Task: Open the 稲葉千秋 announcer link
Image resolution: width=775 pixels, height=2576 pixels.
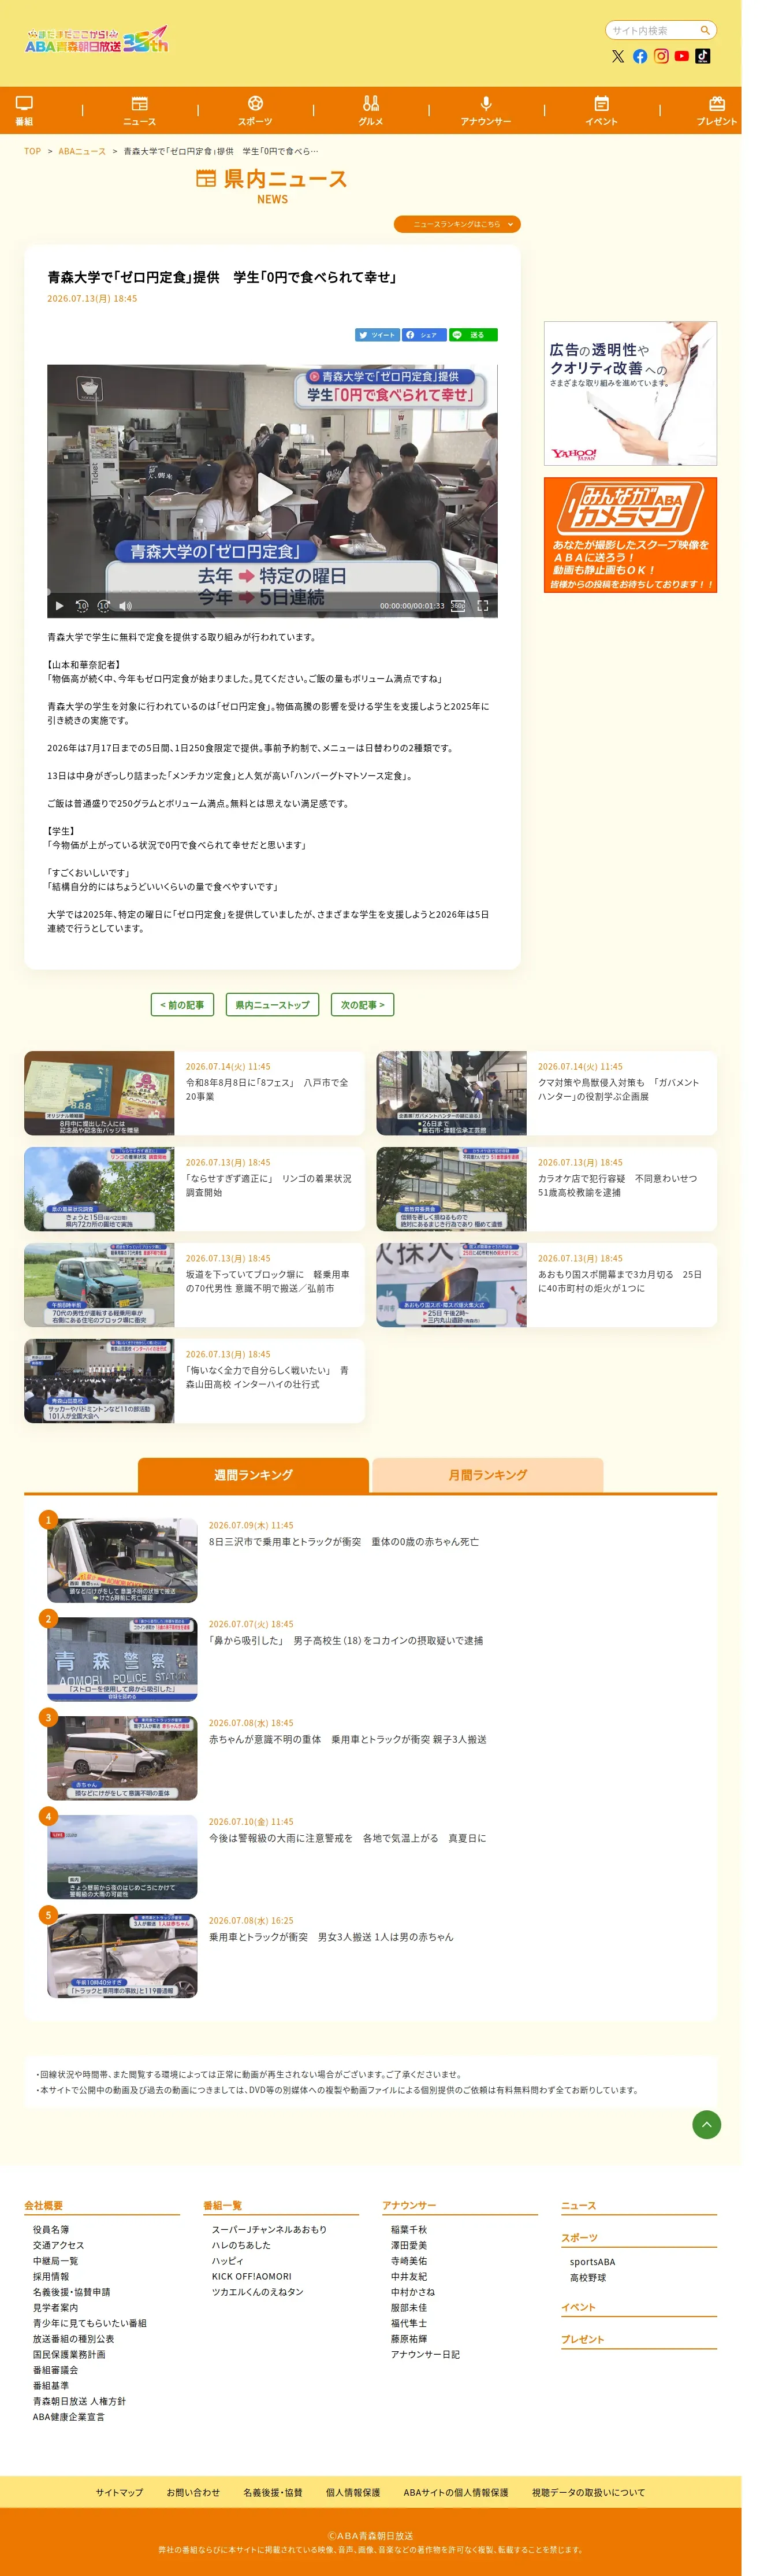Action: pyautogui.click(x=408, y=2230)
